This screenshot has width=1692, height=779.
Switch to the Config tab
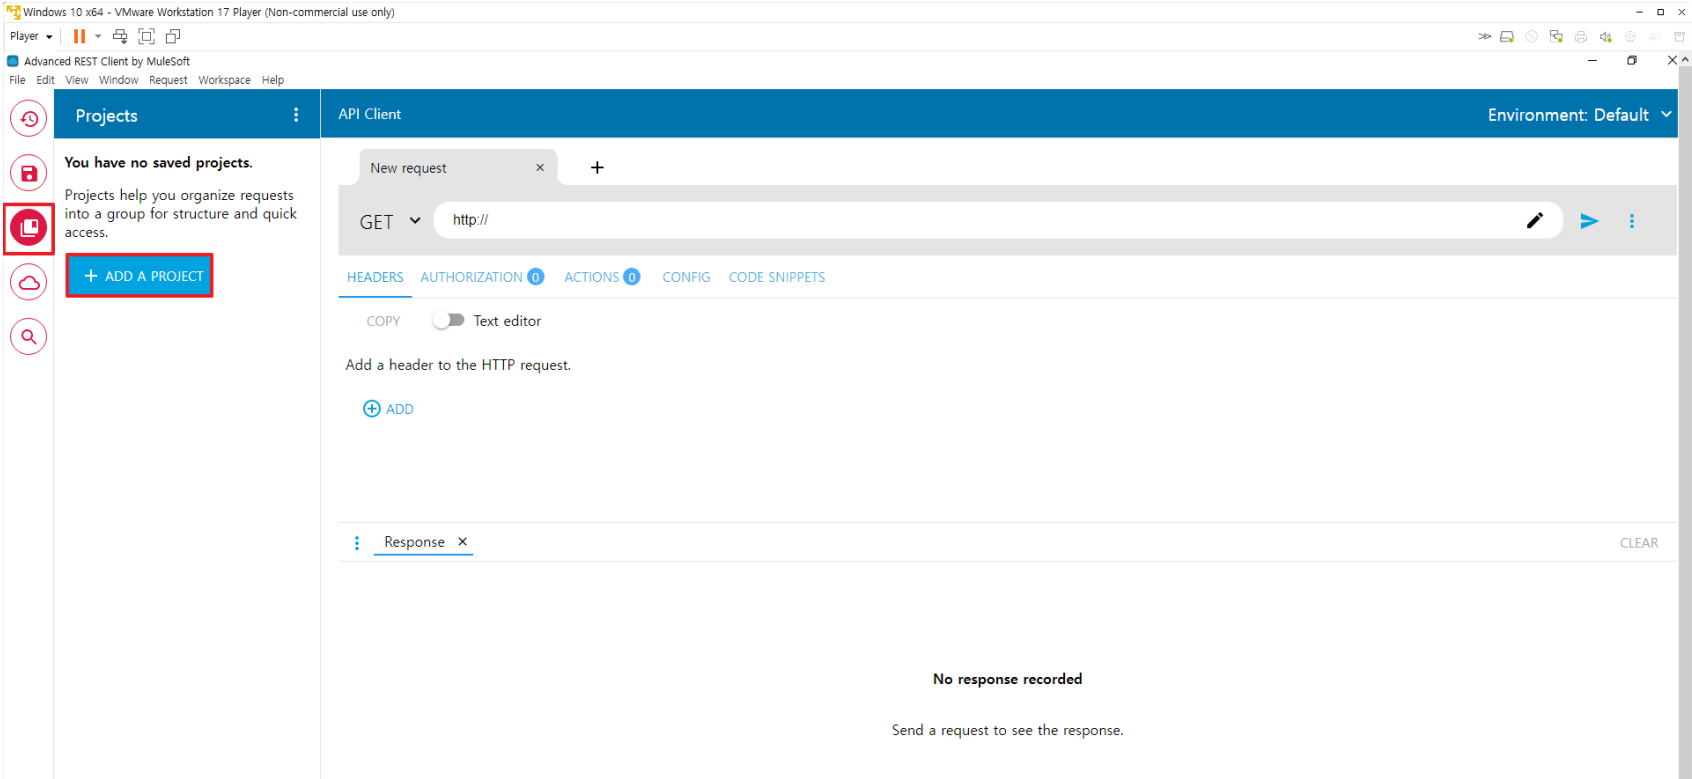pyautogui.click(x=686, y=277)
